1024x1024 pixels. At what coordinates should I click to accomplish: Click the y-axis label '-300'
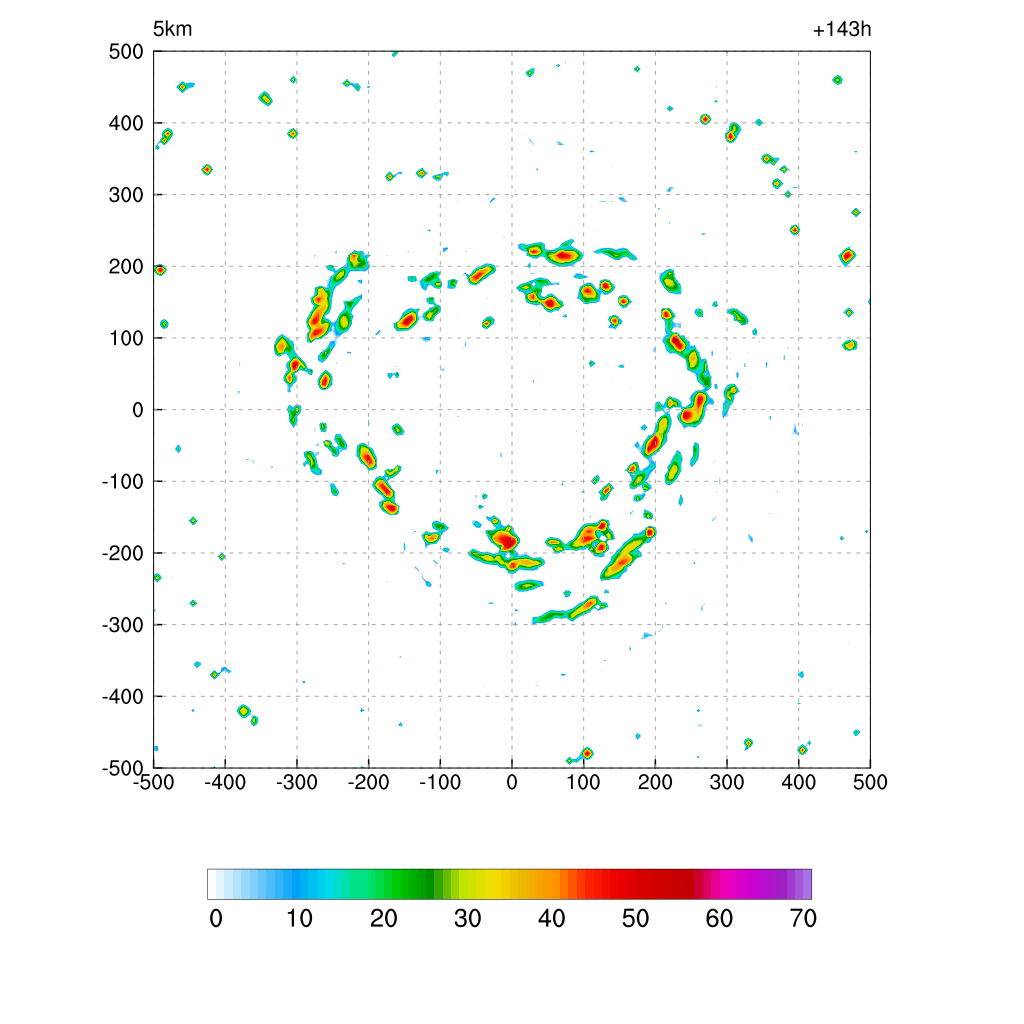(123, 625)
